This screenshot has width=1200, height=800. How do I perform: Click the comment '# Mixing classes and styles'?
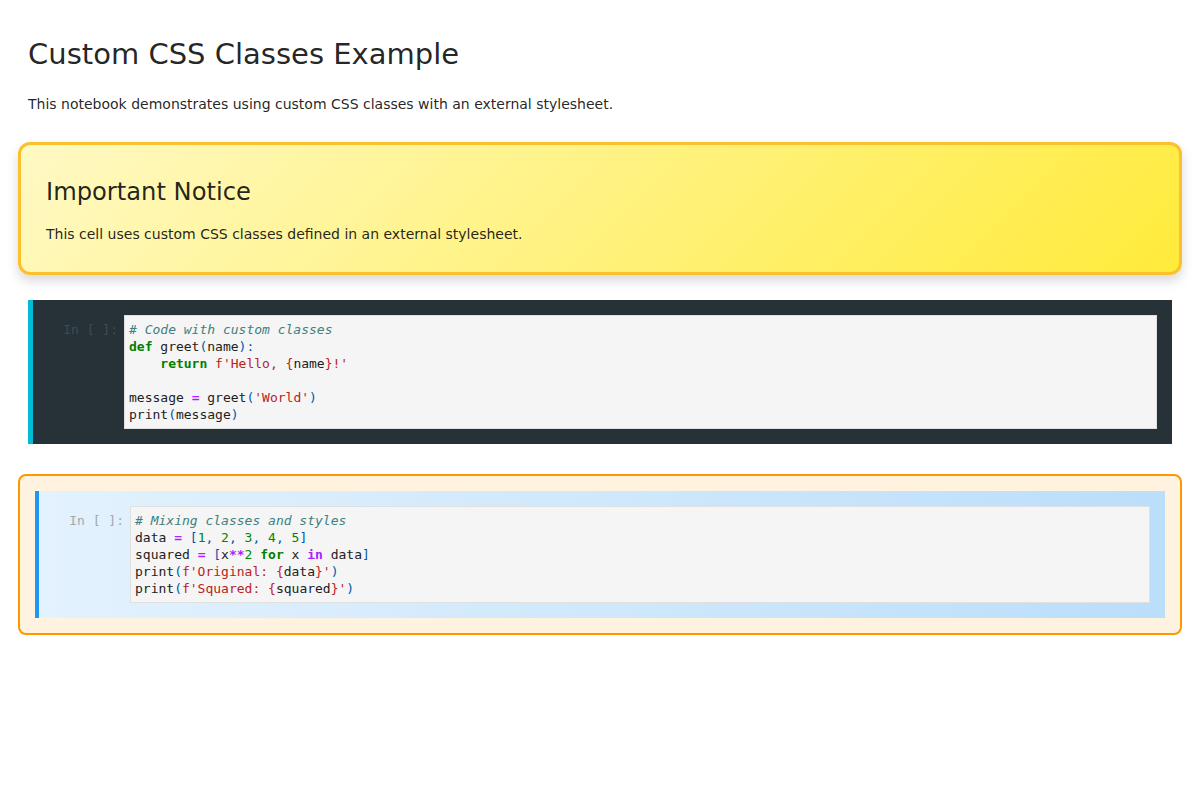pyautogui.click(x=239, y=520)
